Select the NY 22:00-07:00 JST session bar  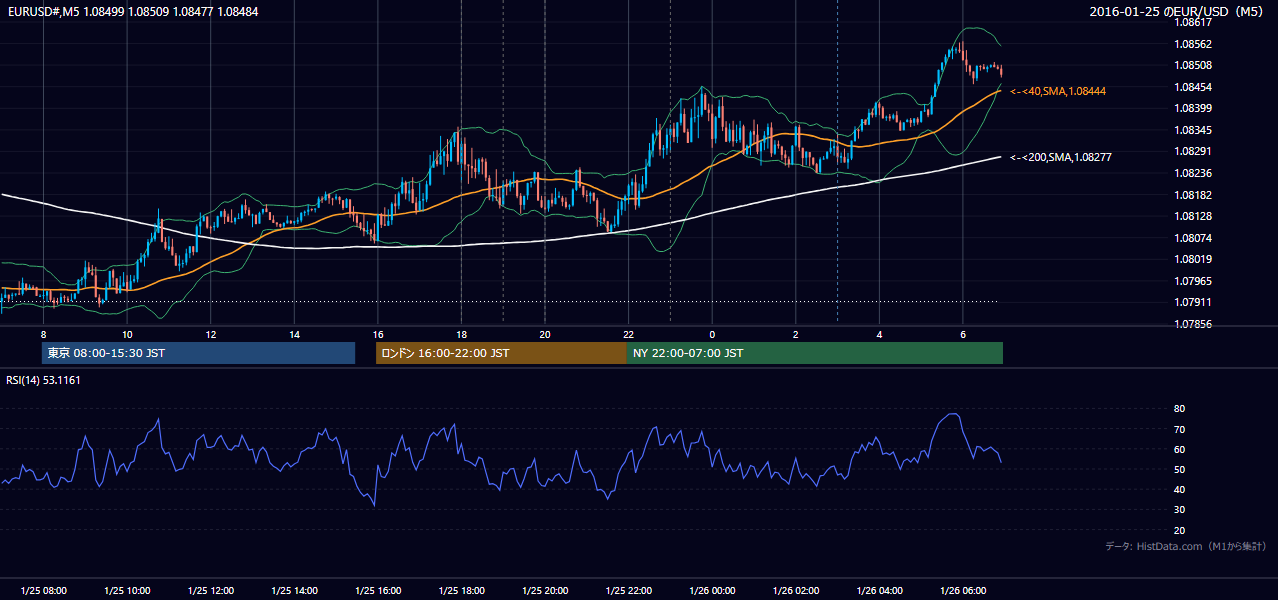coord(815,353)
